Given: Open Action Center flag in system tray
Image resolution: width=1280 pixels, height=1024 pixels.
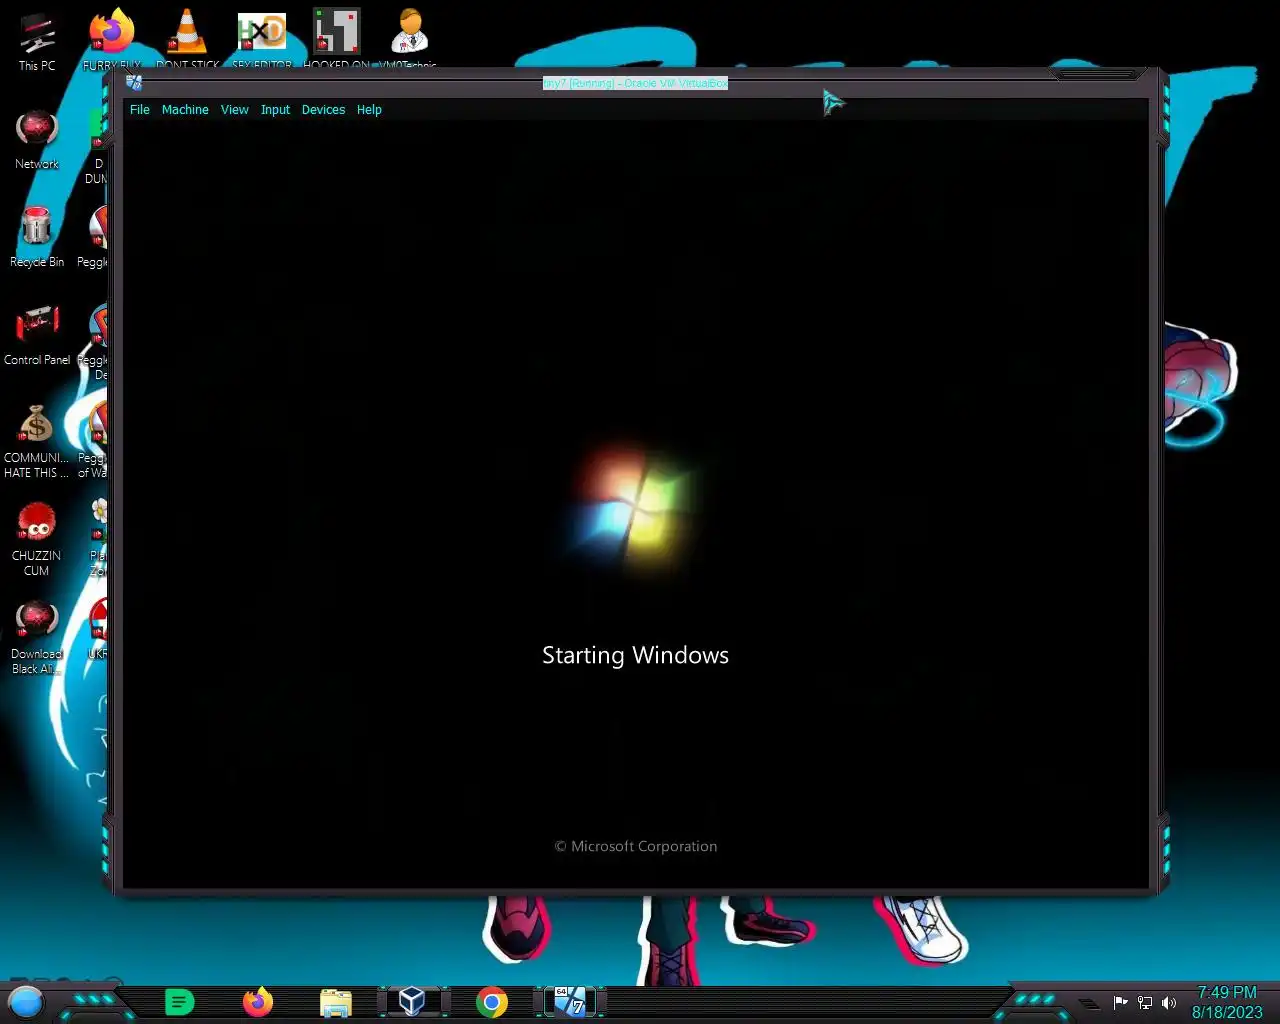Looking at the screenshot, I should click(1120, 1002).
